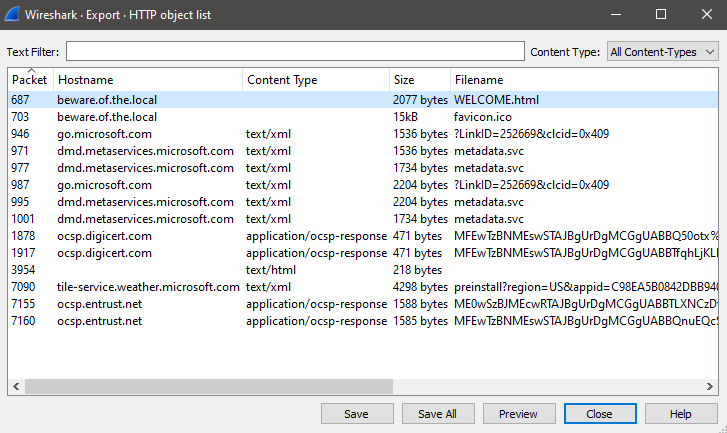Viewport: 727px width, 433px height.
Task: Select the WELCOME.html row, packet 687
Action: coord(363,100)
